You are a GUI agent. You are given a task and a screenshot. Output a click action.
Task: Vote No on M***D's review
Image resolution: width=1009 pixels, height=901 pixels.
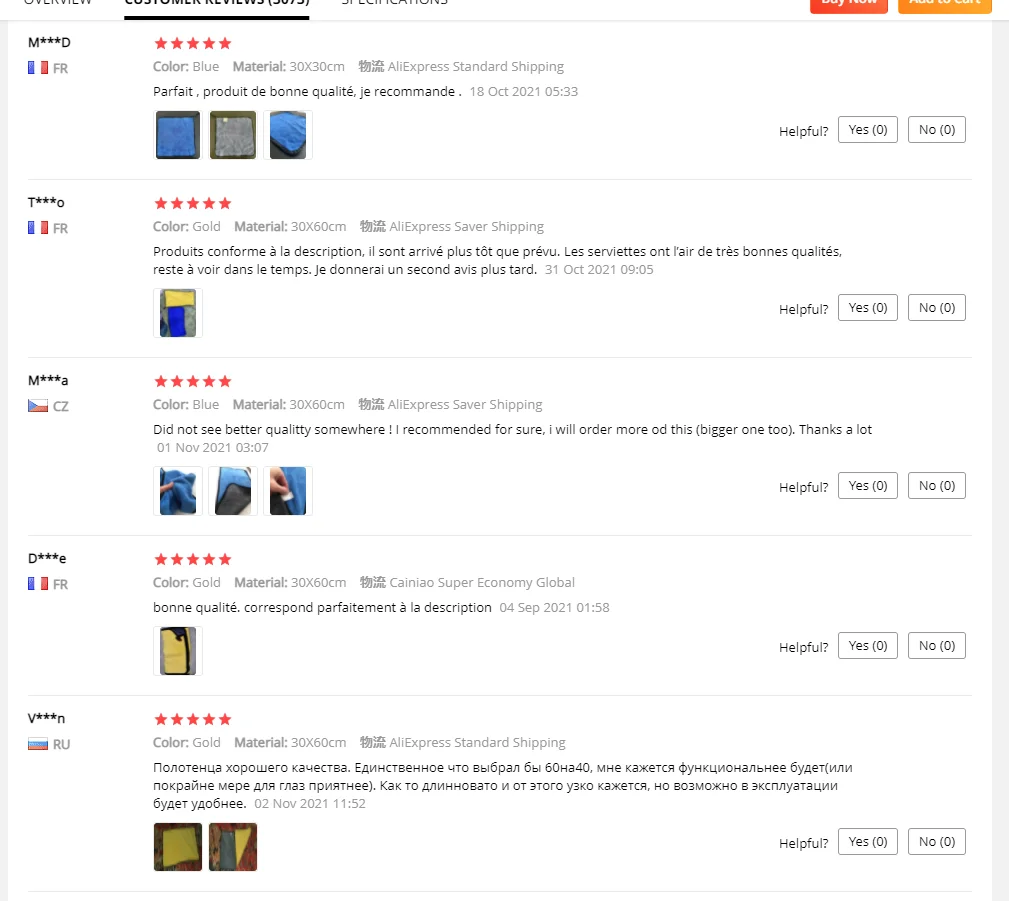coord(936,130)
